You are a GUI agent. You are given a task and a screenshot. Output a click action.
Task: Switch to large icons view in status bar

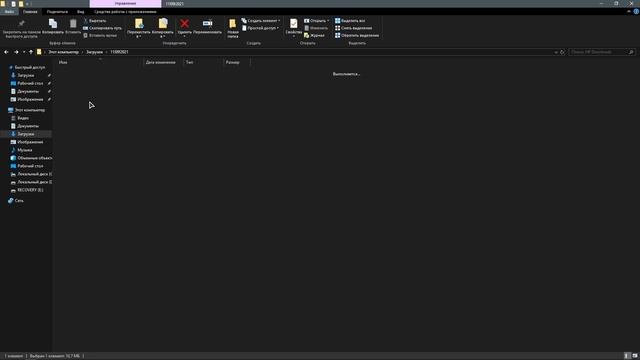pyautogui.click(x=635, y=356)
